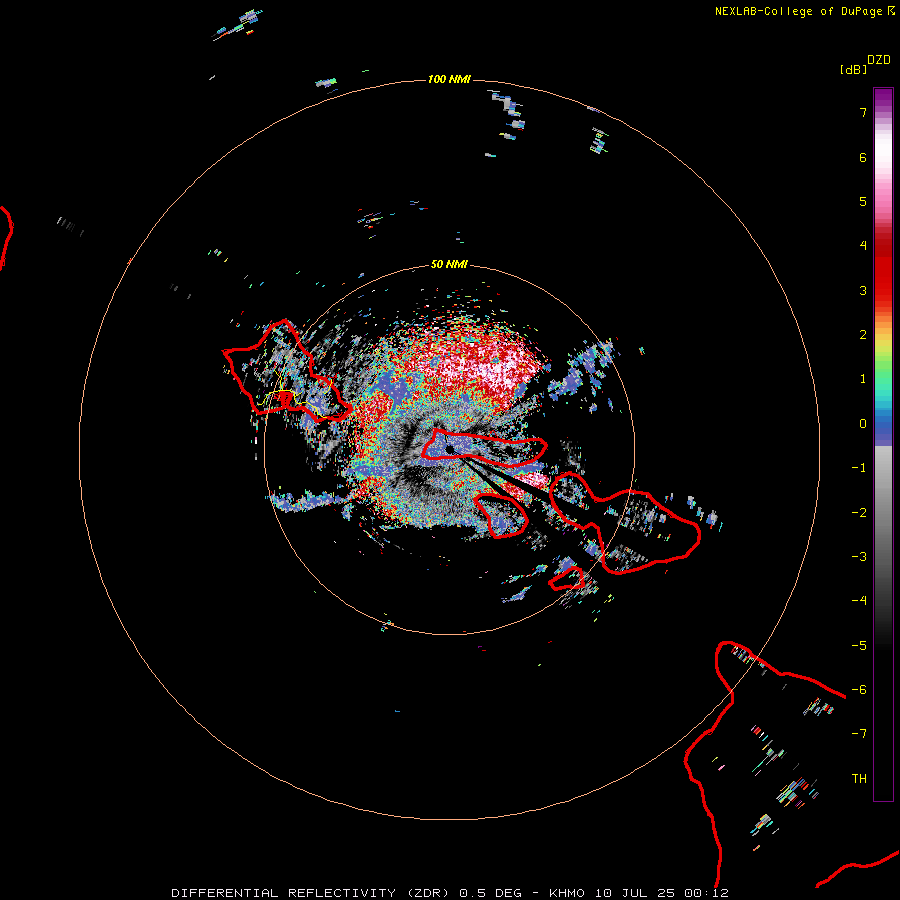Click the -5 tick label on colorbar
The width and height of the screenshot is (900, 900).
point(859,646)
